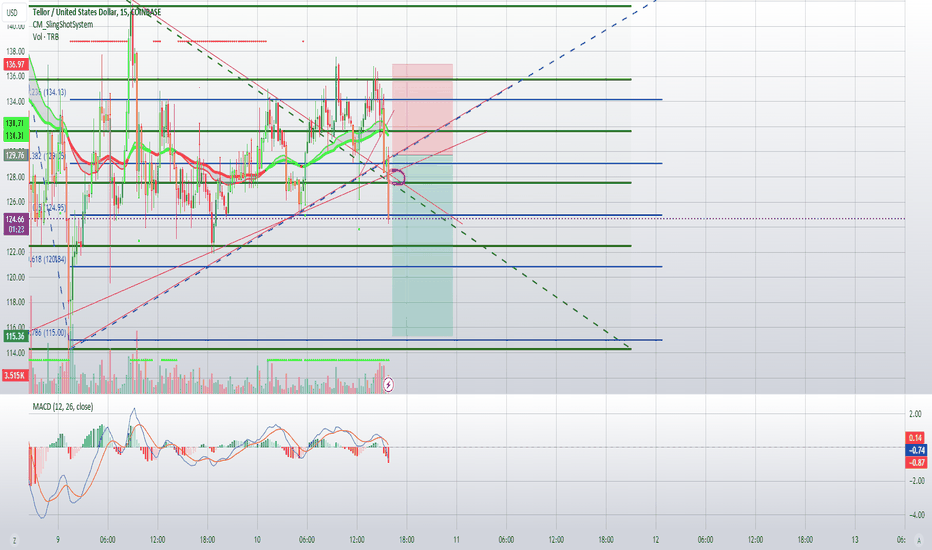The height and width of the screenshot is (550, 932).
Task: Click the blue -0.74 MACD value label
Action: (x=916, y=450)
